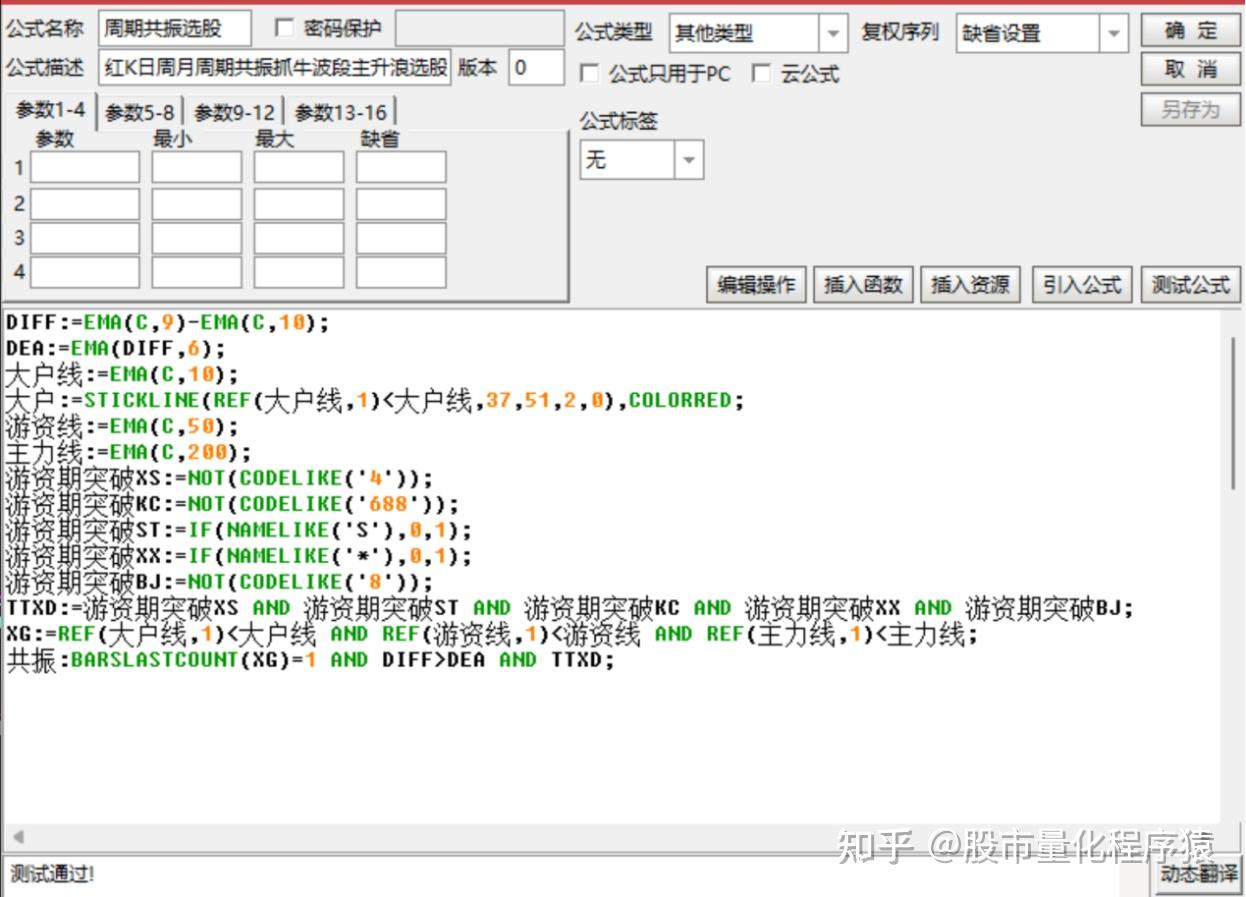Click the code editor vertical scrollbar
This screenshot has height=897, width=1246.
[x=1234, y=413]
